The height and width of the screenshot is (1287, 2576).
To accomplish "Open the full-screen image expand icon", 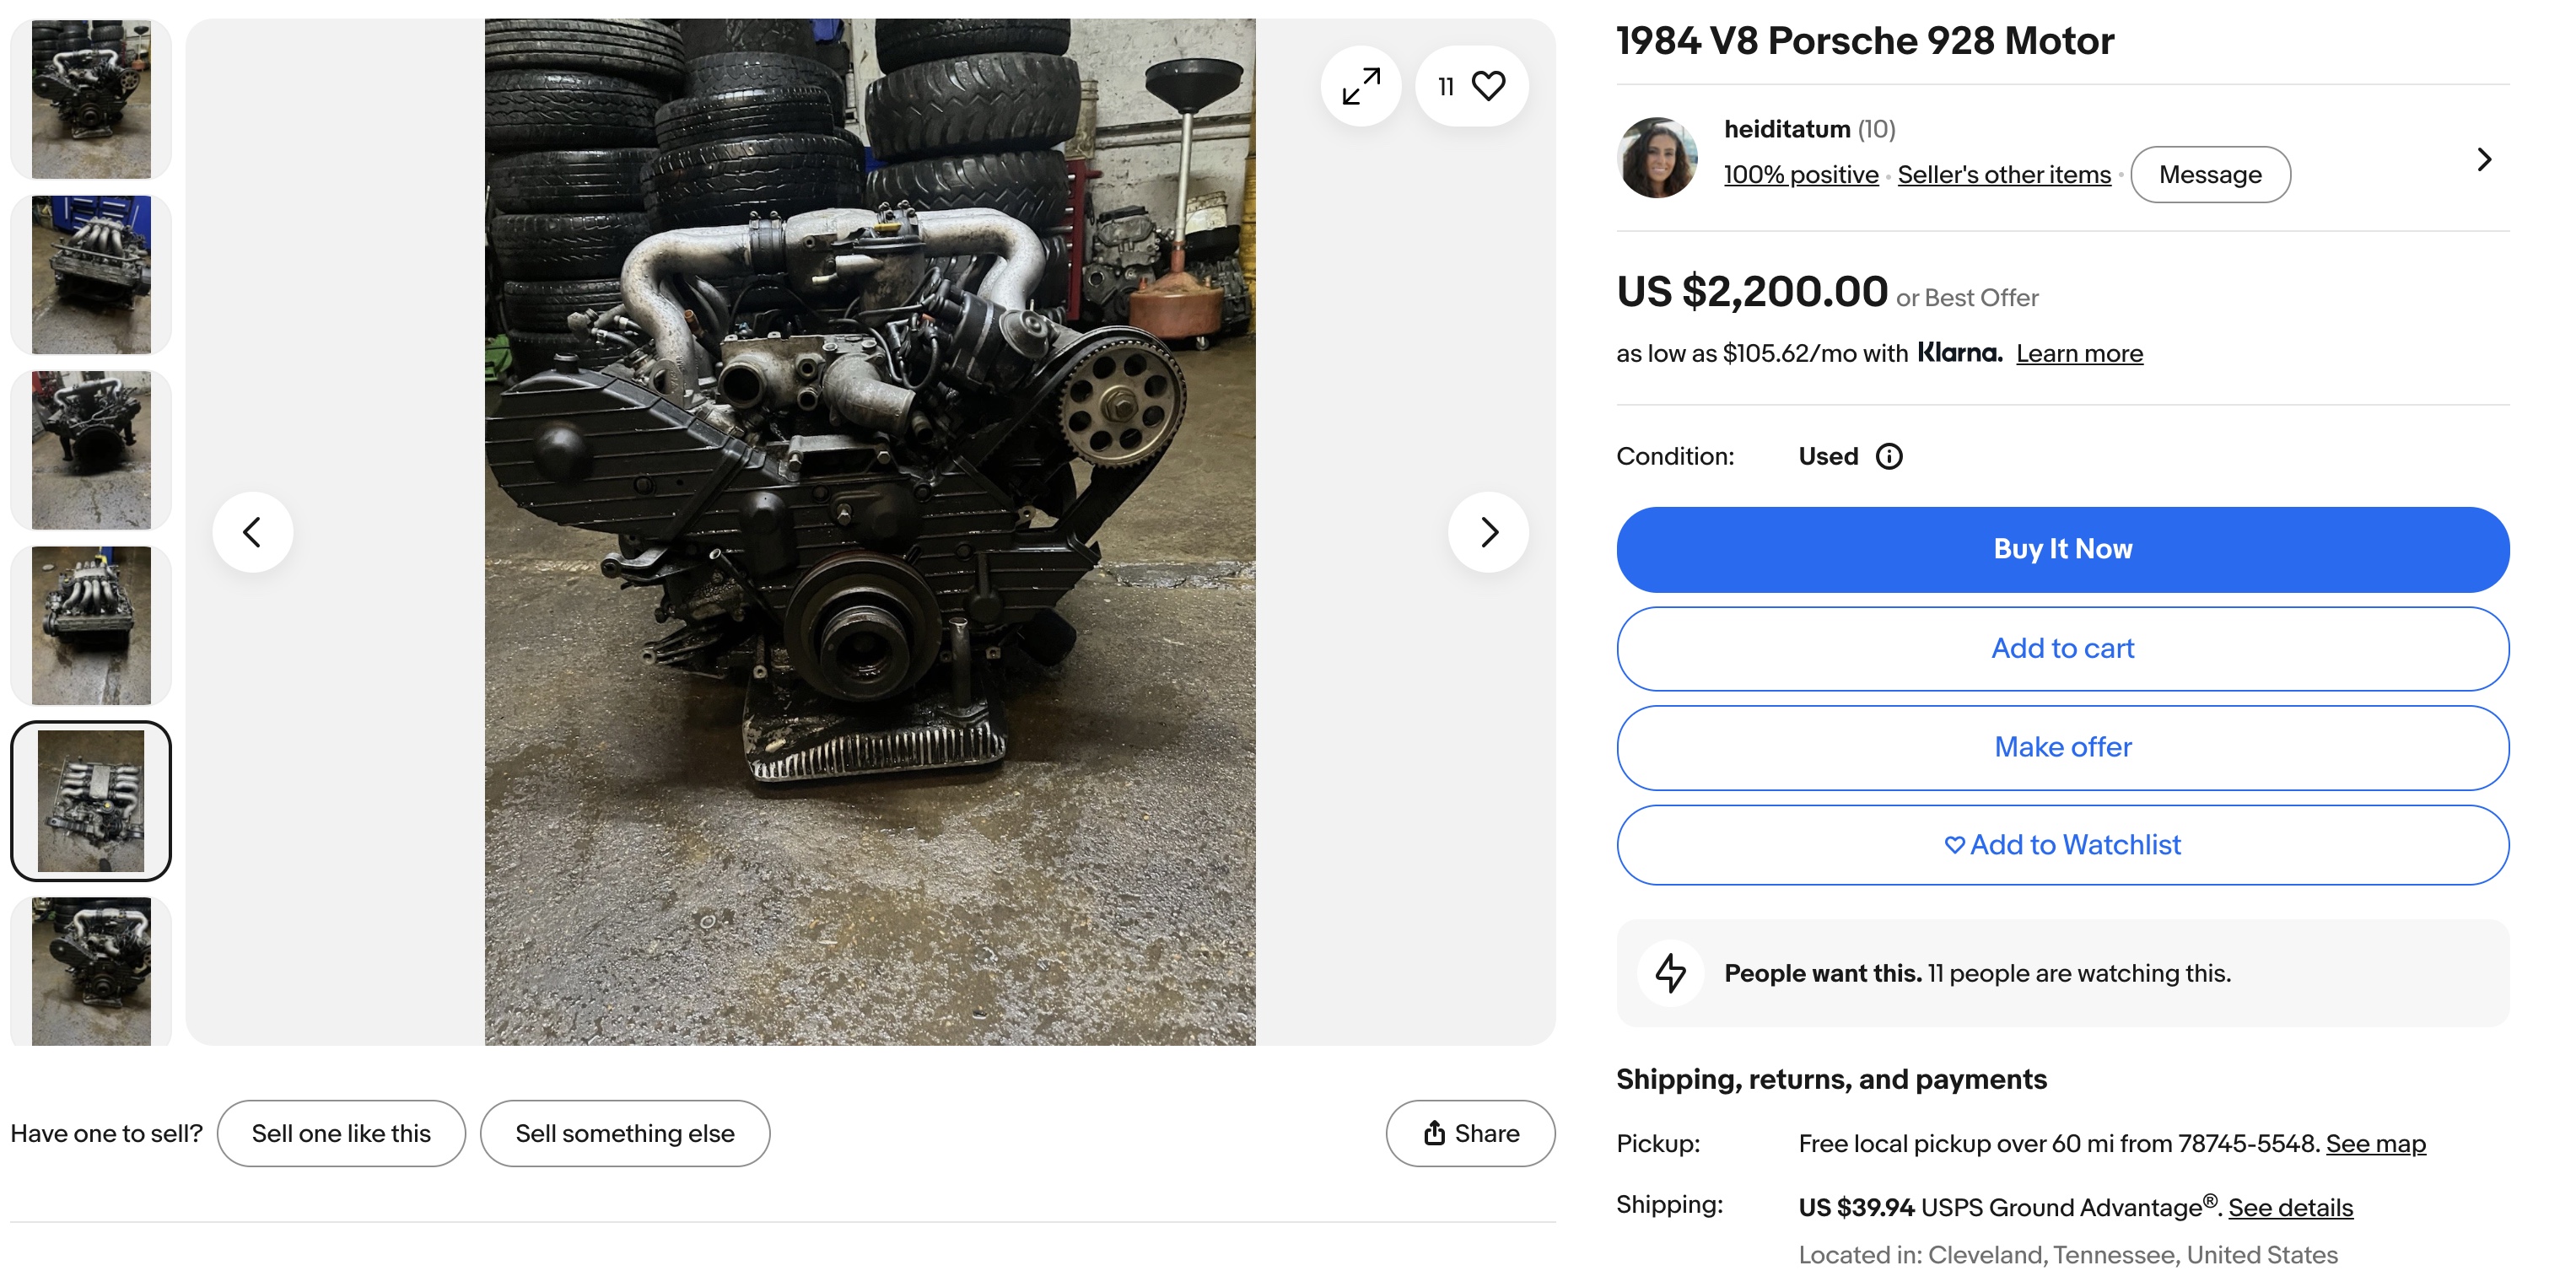I will click(x=1361, y=86).
